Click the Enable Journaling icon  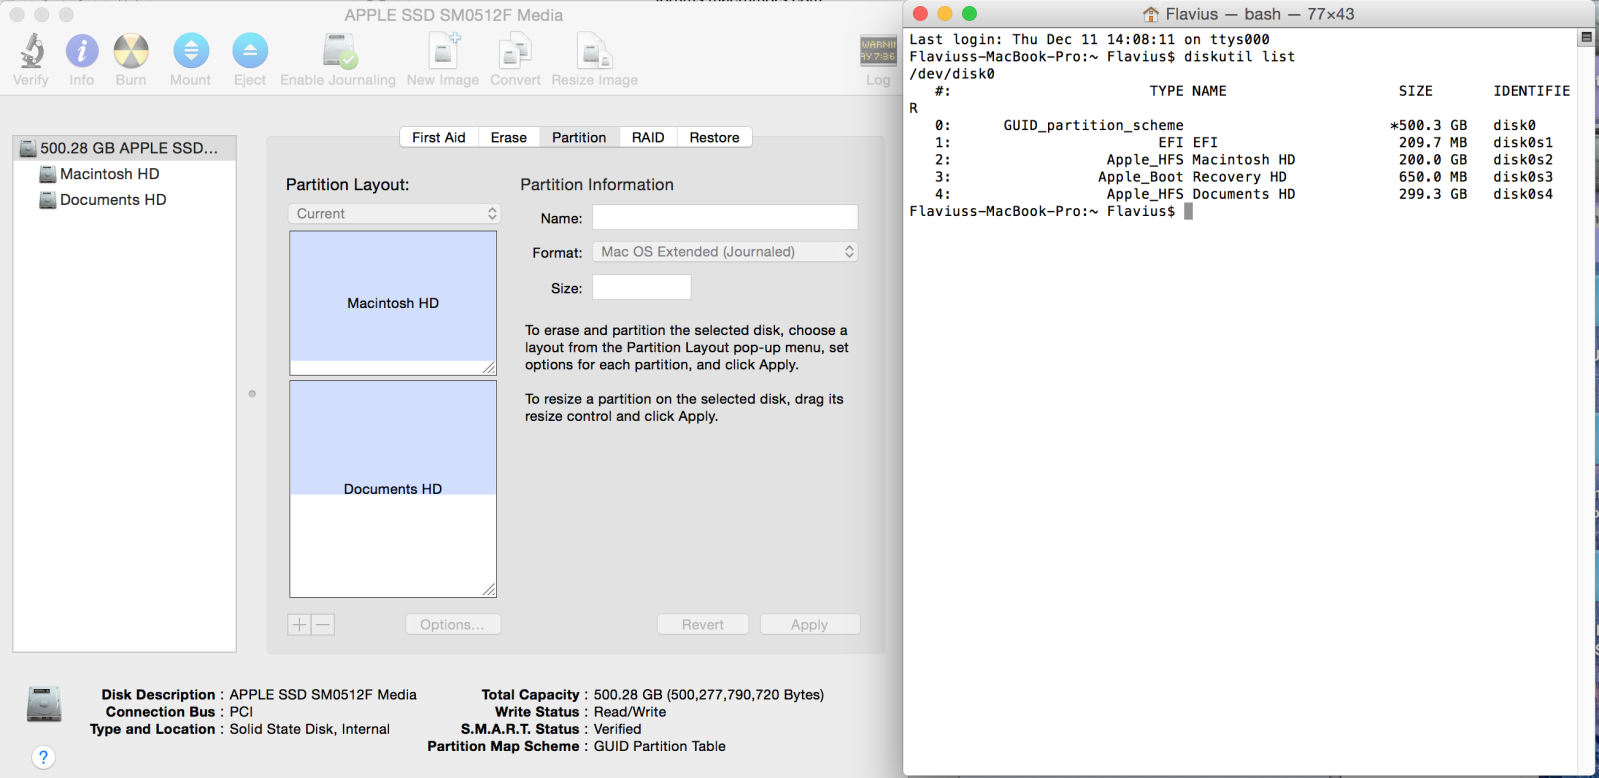pos(339,51)
